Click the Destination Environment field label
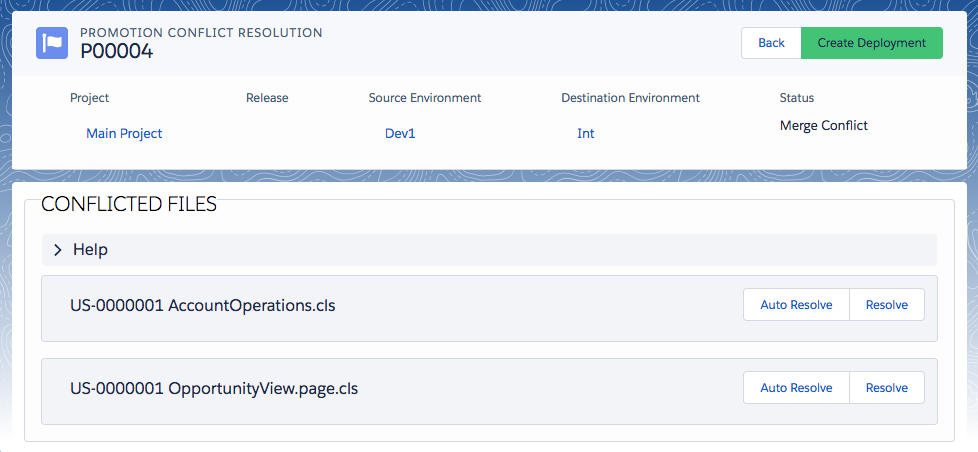 point(631,98)
